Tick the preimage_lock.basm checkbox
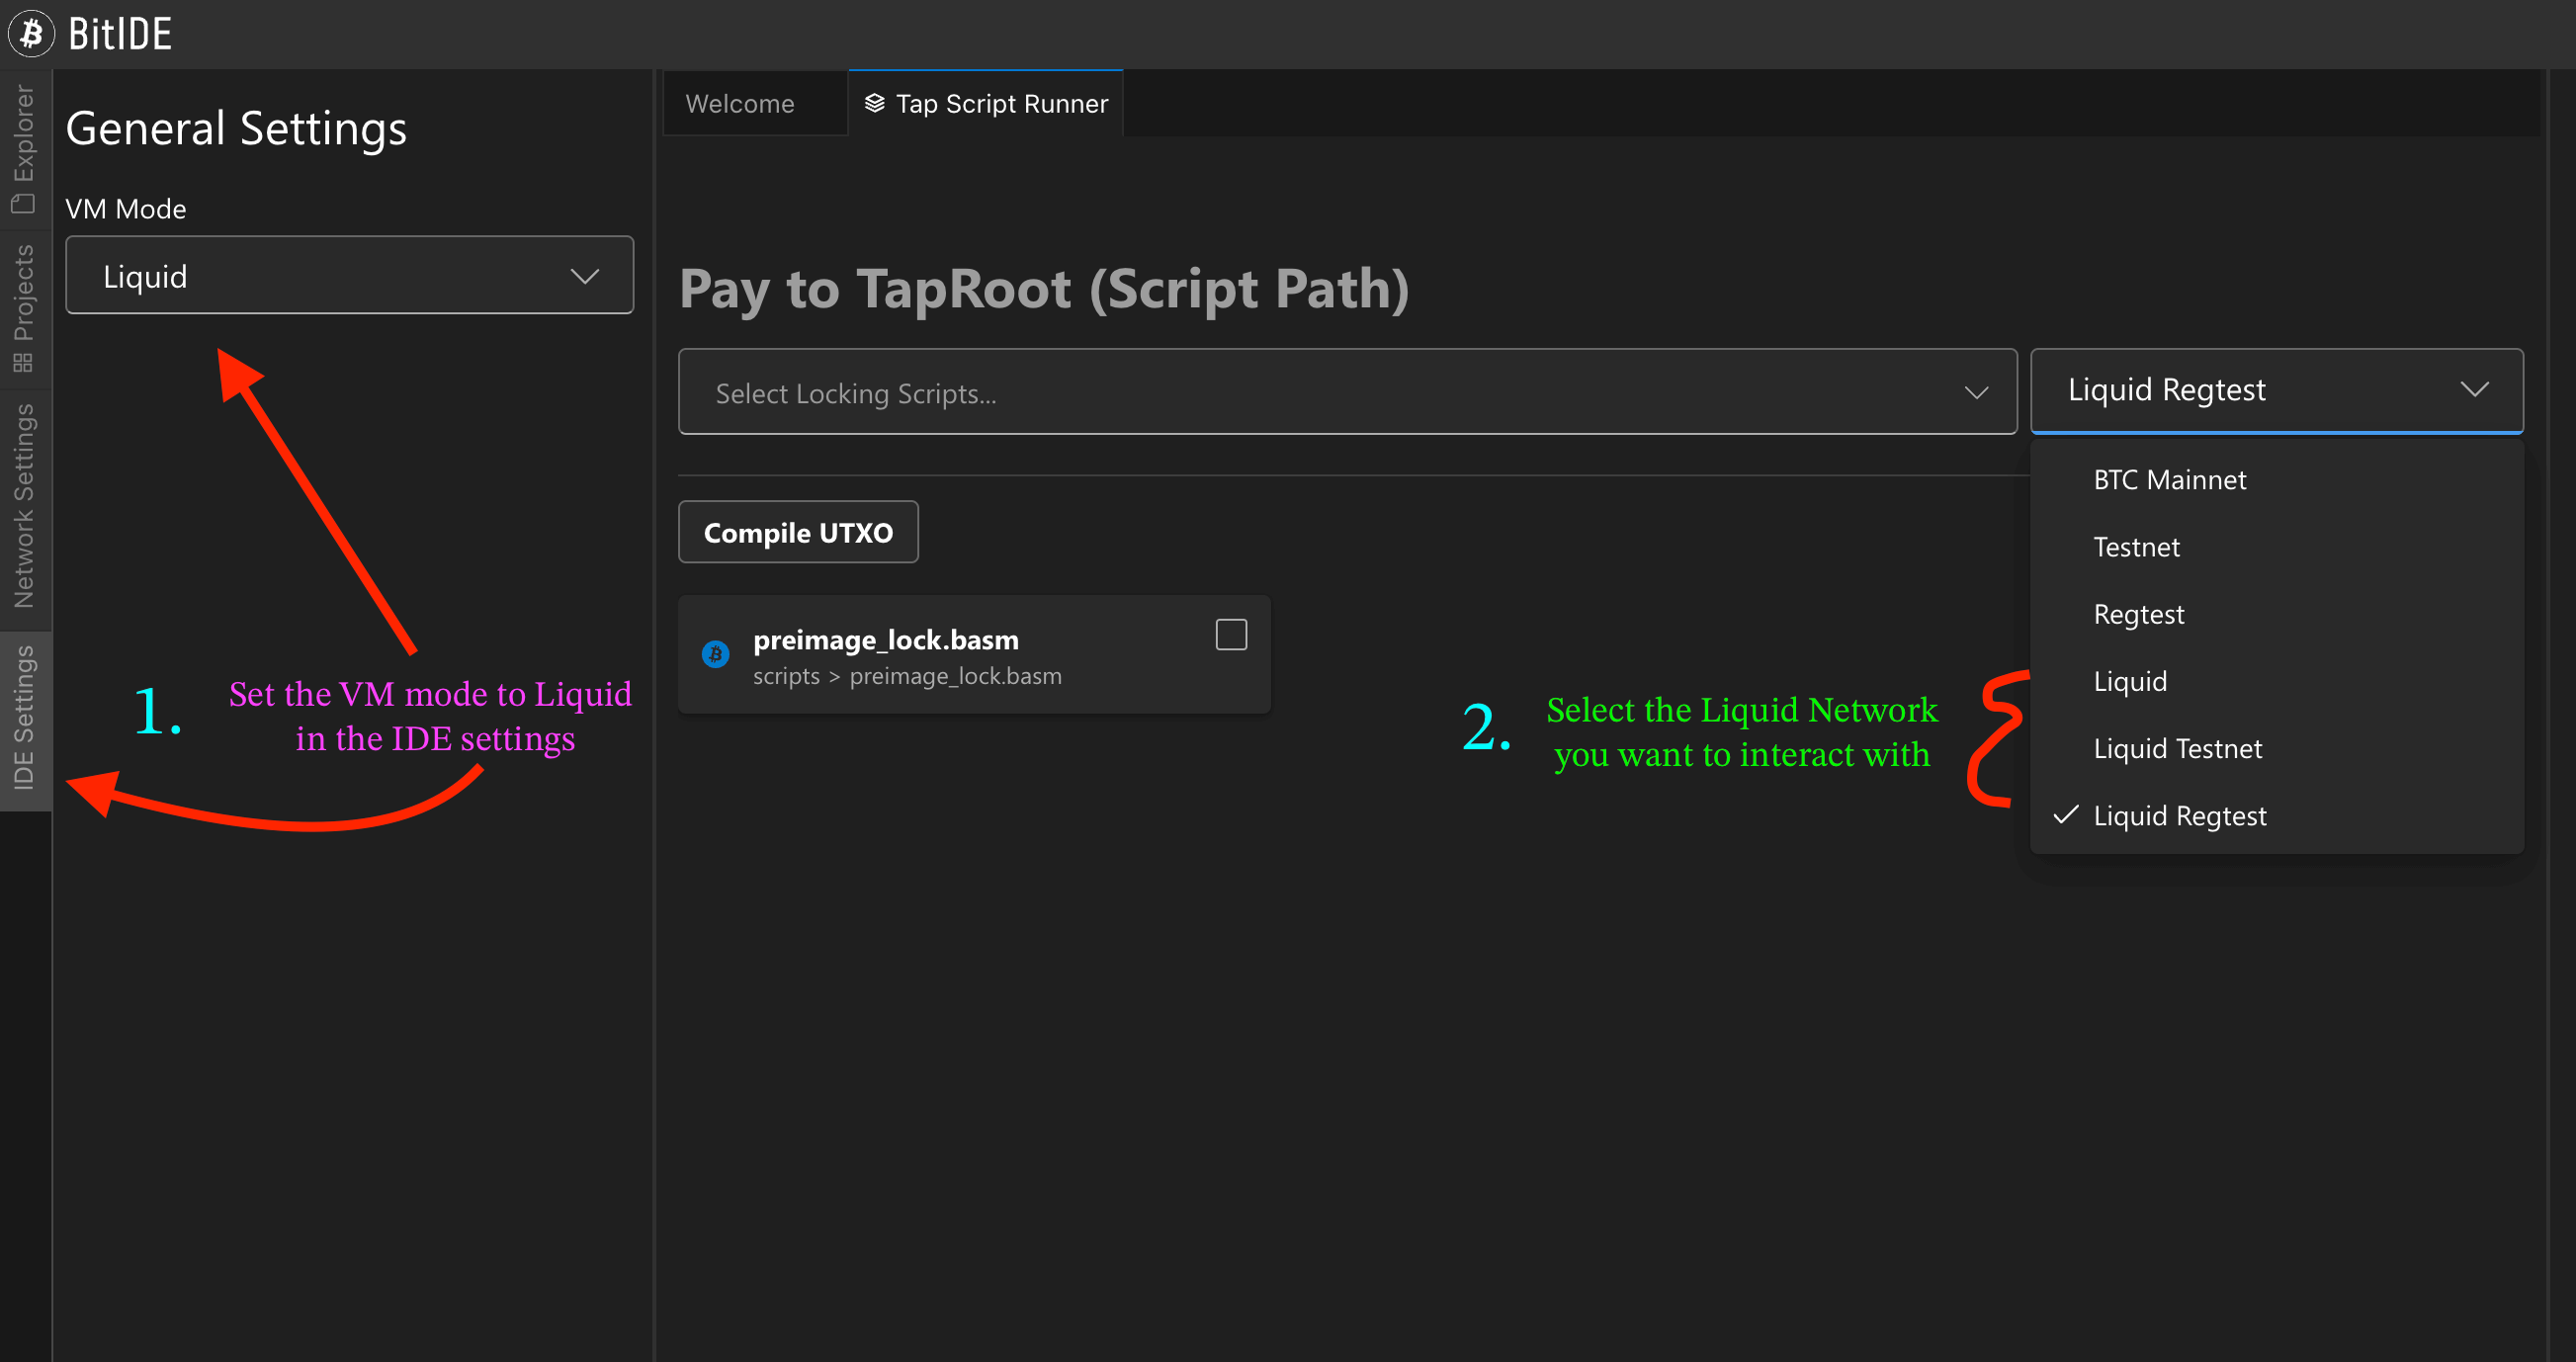This screenshot has width=2576, height=1362. pos(1231,634)
